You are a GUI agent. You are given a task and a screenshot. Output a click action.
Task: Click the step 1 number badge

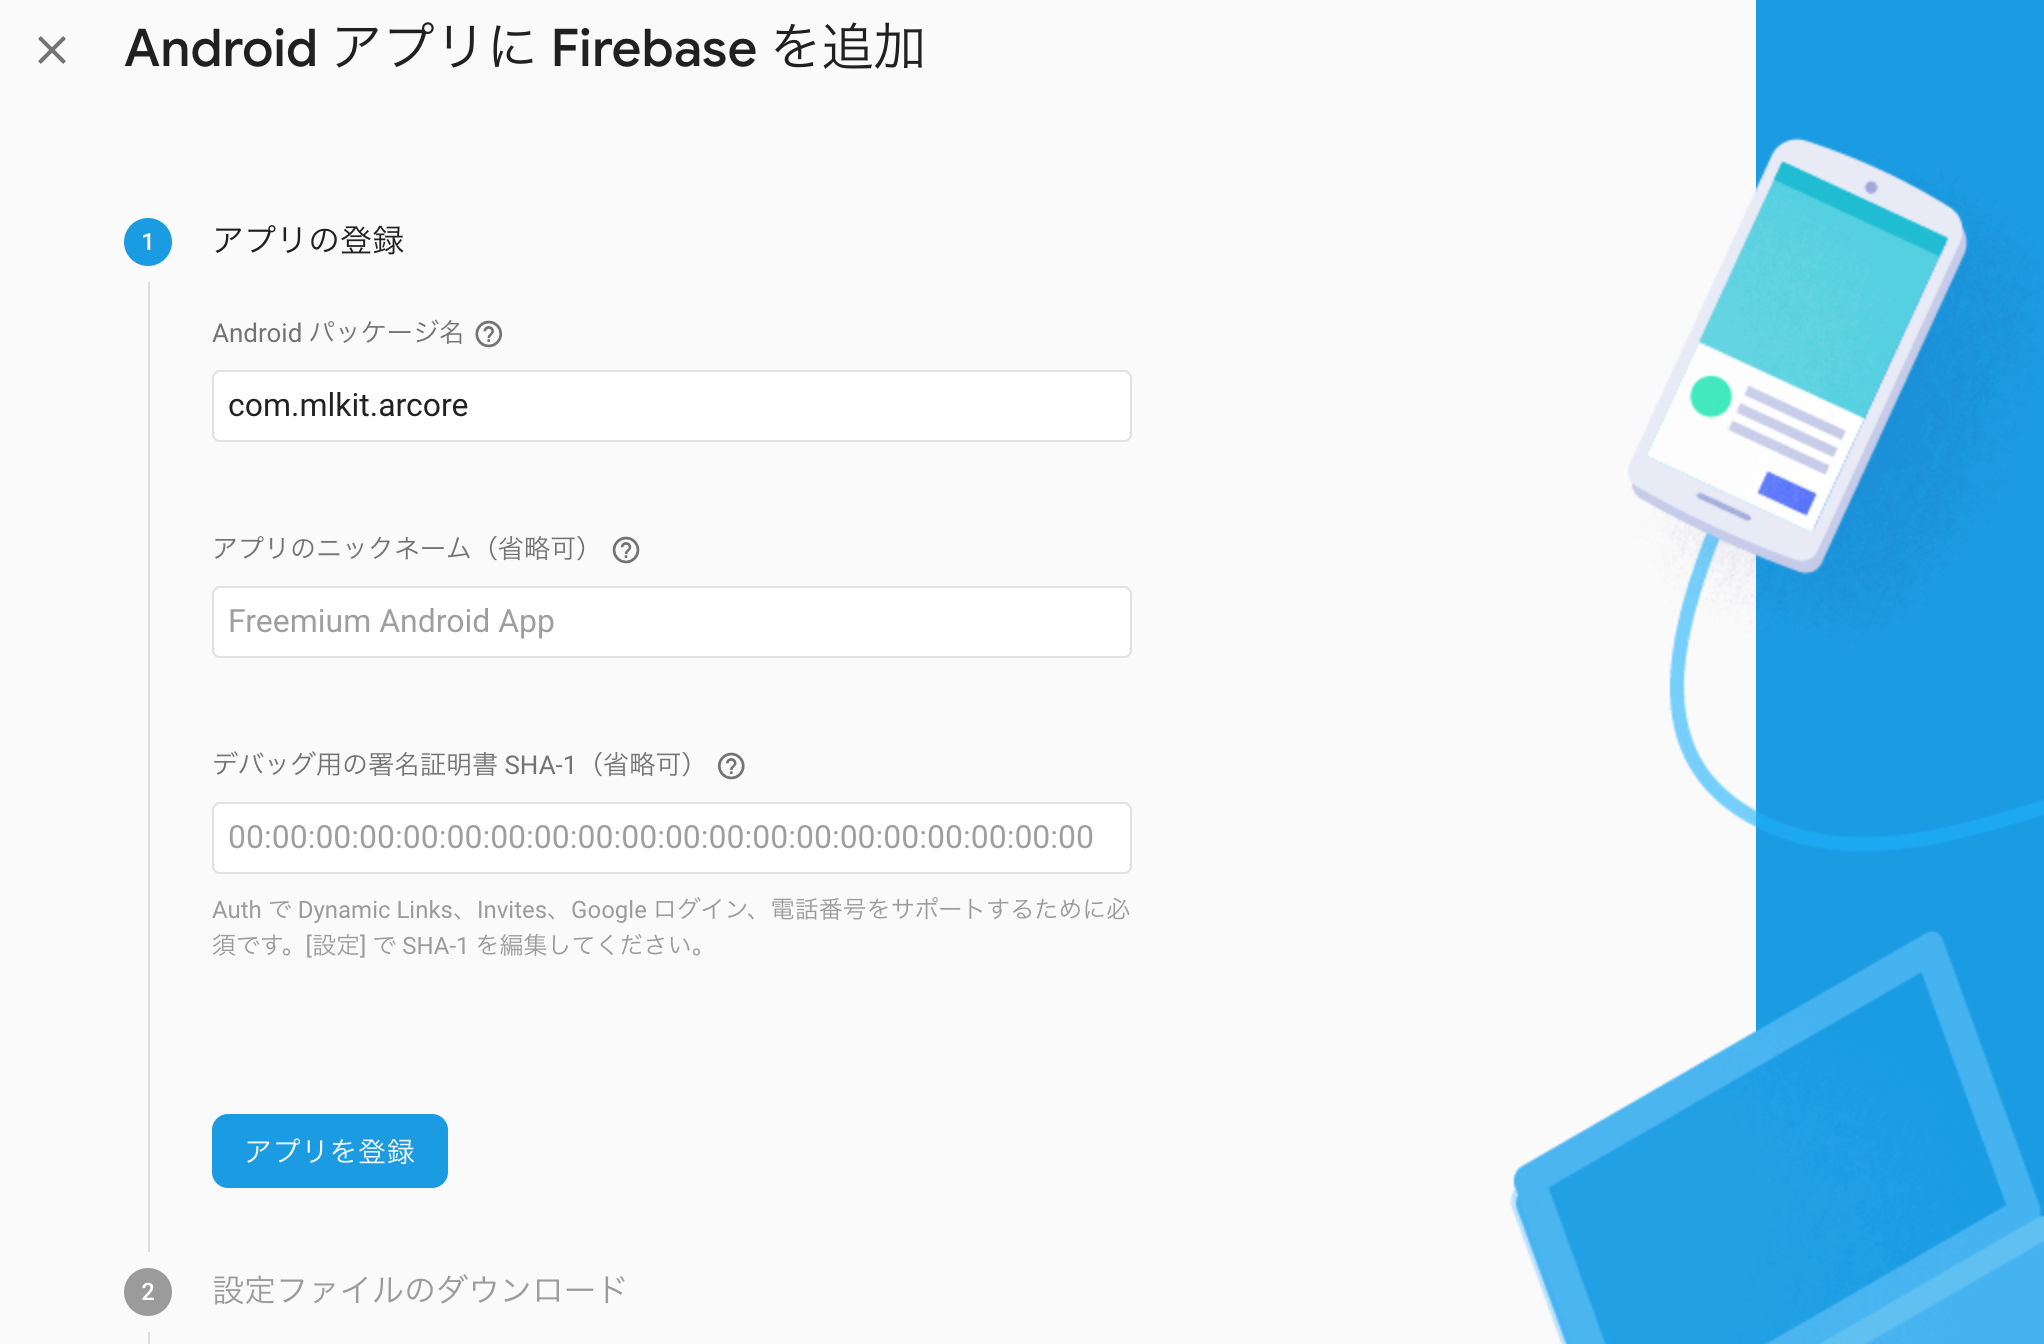pyautogui.click(x=147, y=241)
